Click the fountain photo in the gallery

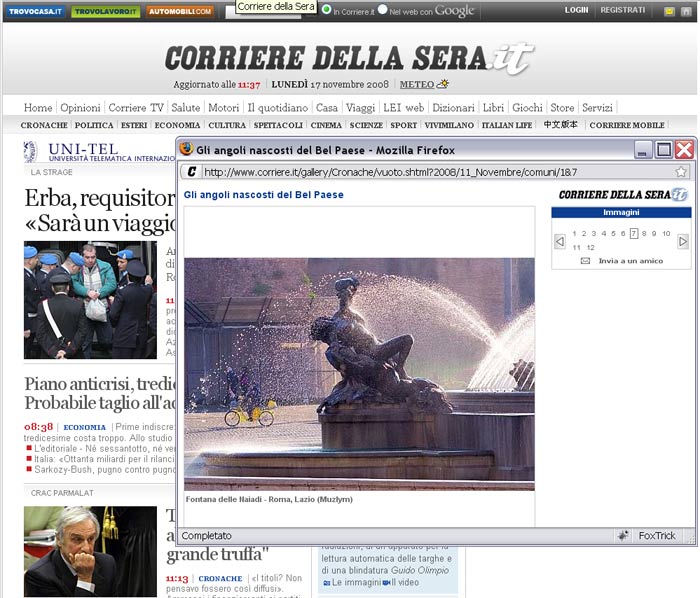tap(359, 374)
